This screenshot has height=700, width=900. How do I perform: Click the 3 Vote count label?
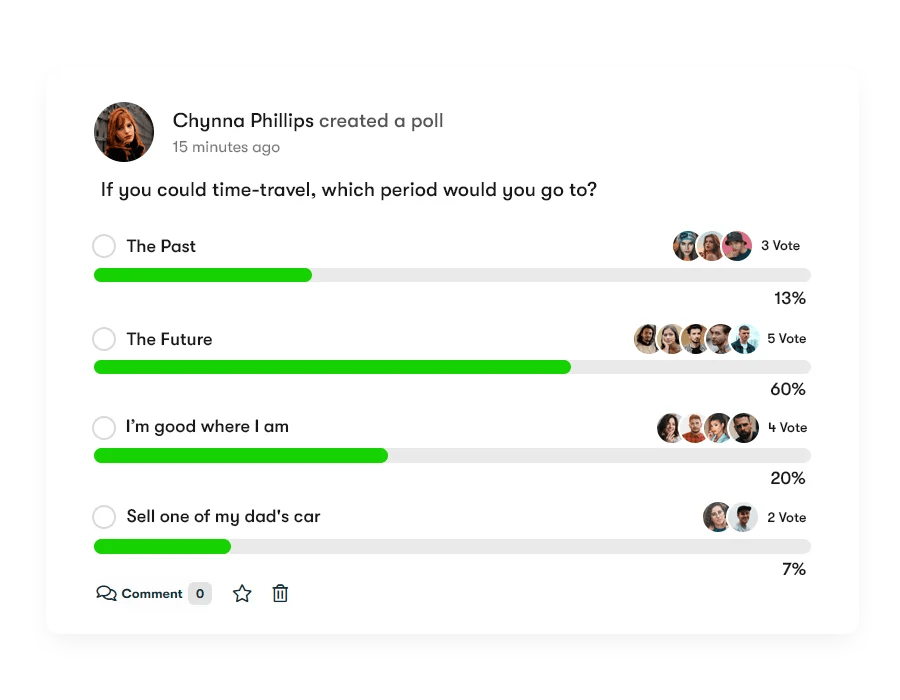780,246
